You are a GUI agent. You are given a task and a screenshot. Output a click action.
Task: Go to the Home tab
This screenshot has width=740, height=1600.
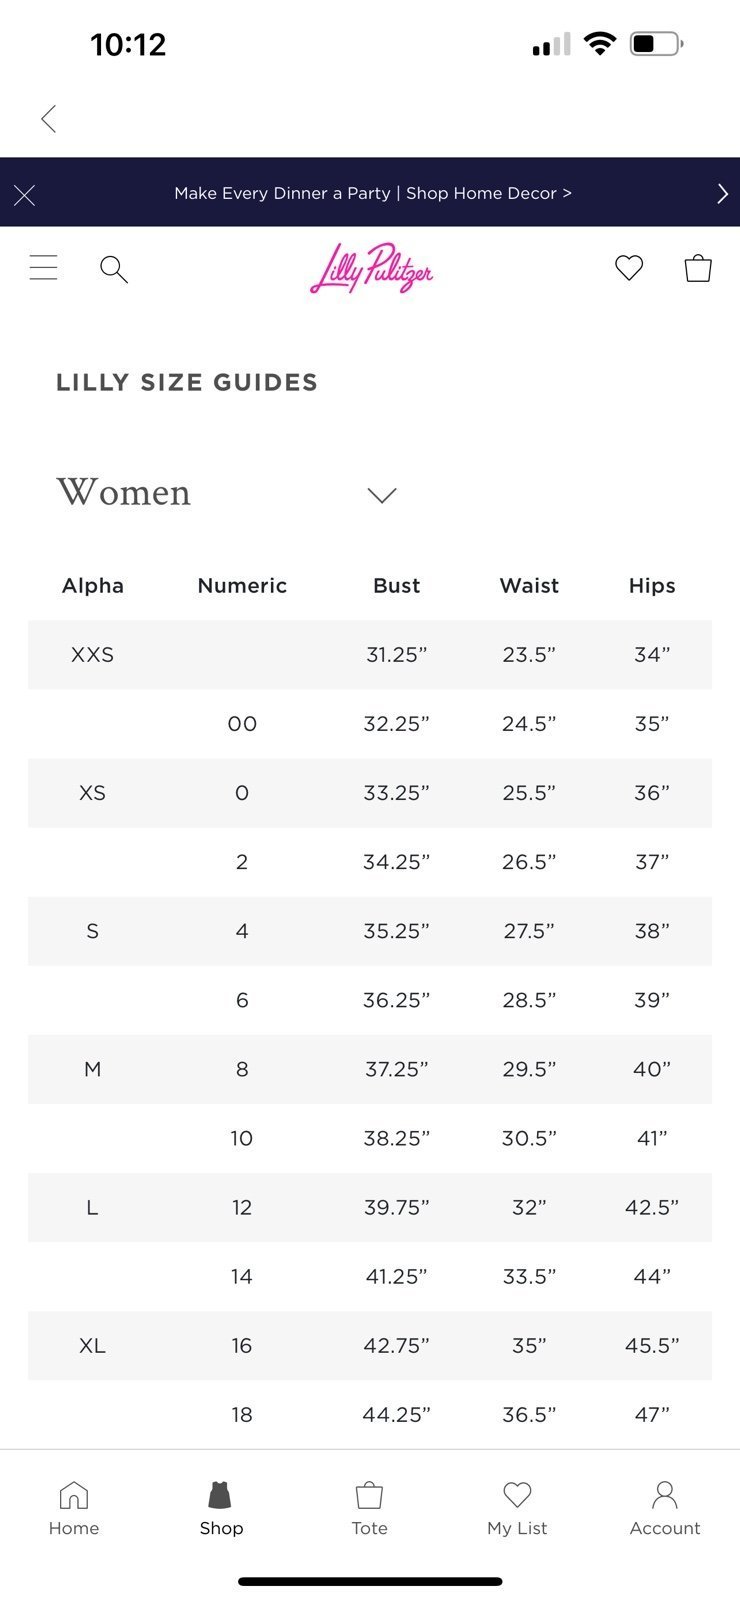[74, 1509]
